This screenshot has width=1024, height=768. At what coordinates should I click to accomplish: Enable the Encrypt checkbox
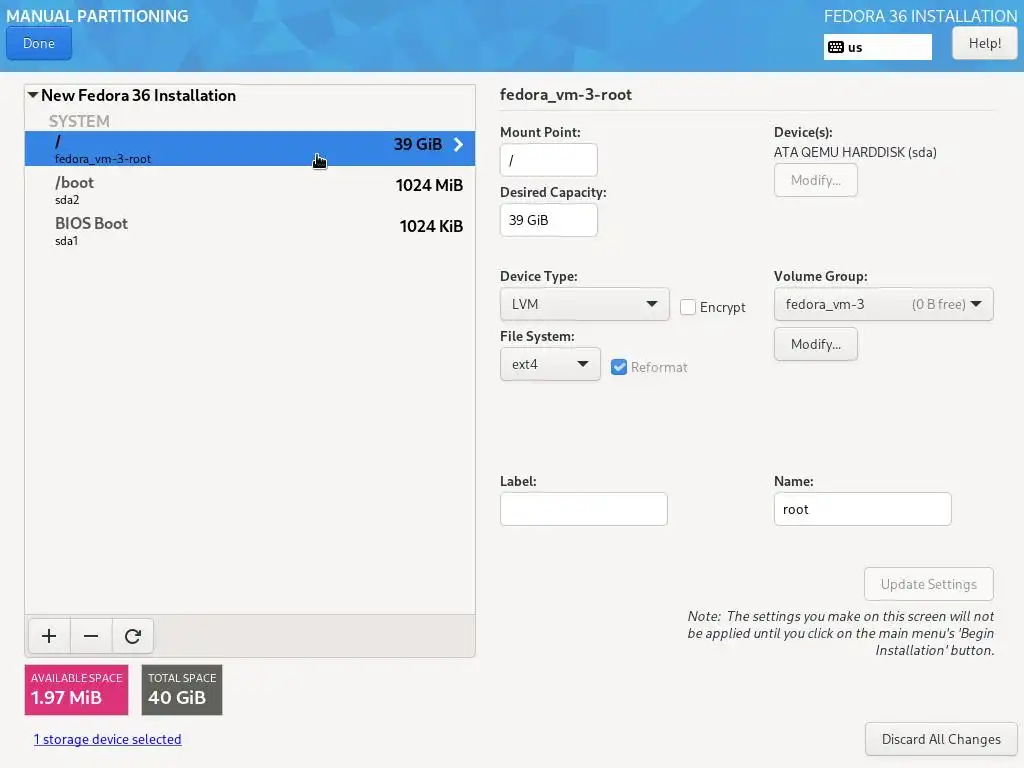(x=688, y=307)
